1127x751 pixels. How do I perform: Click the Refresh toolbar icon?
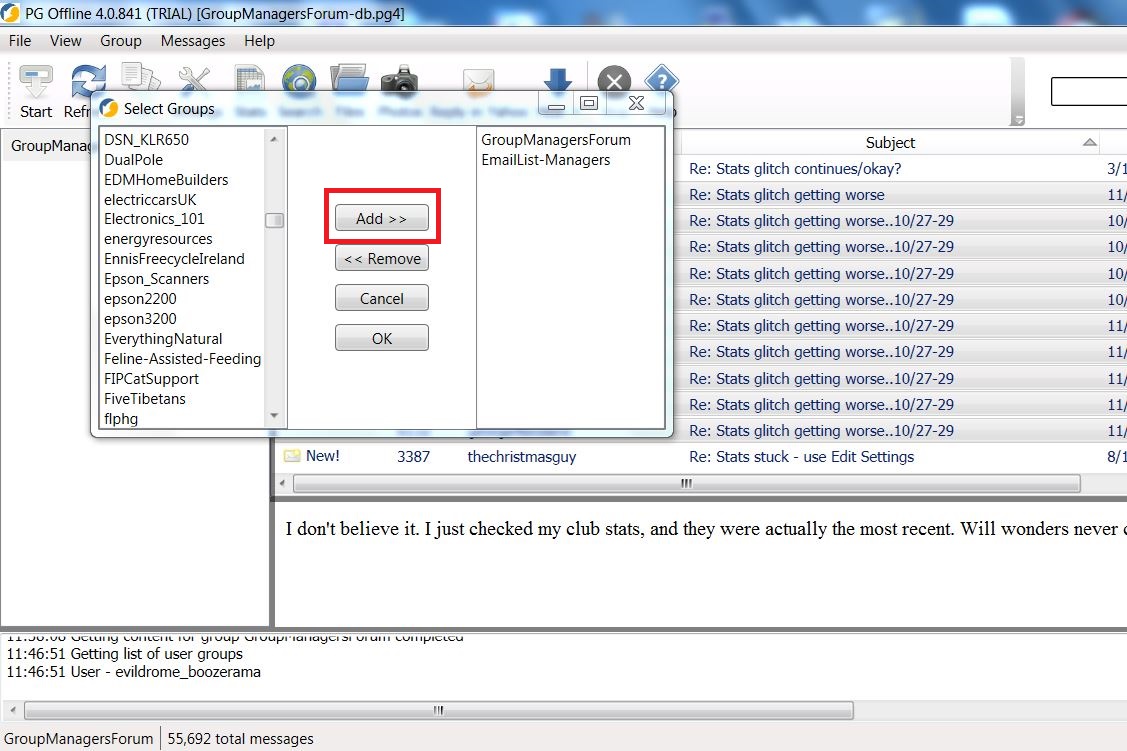(x=88, y=81)
